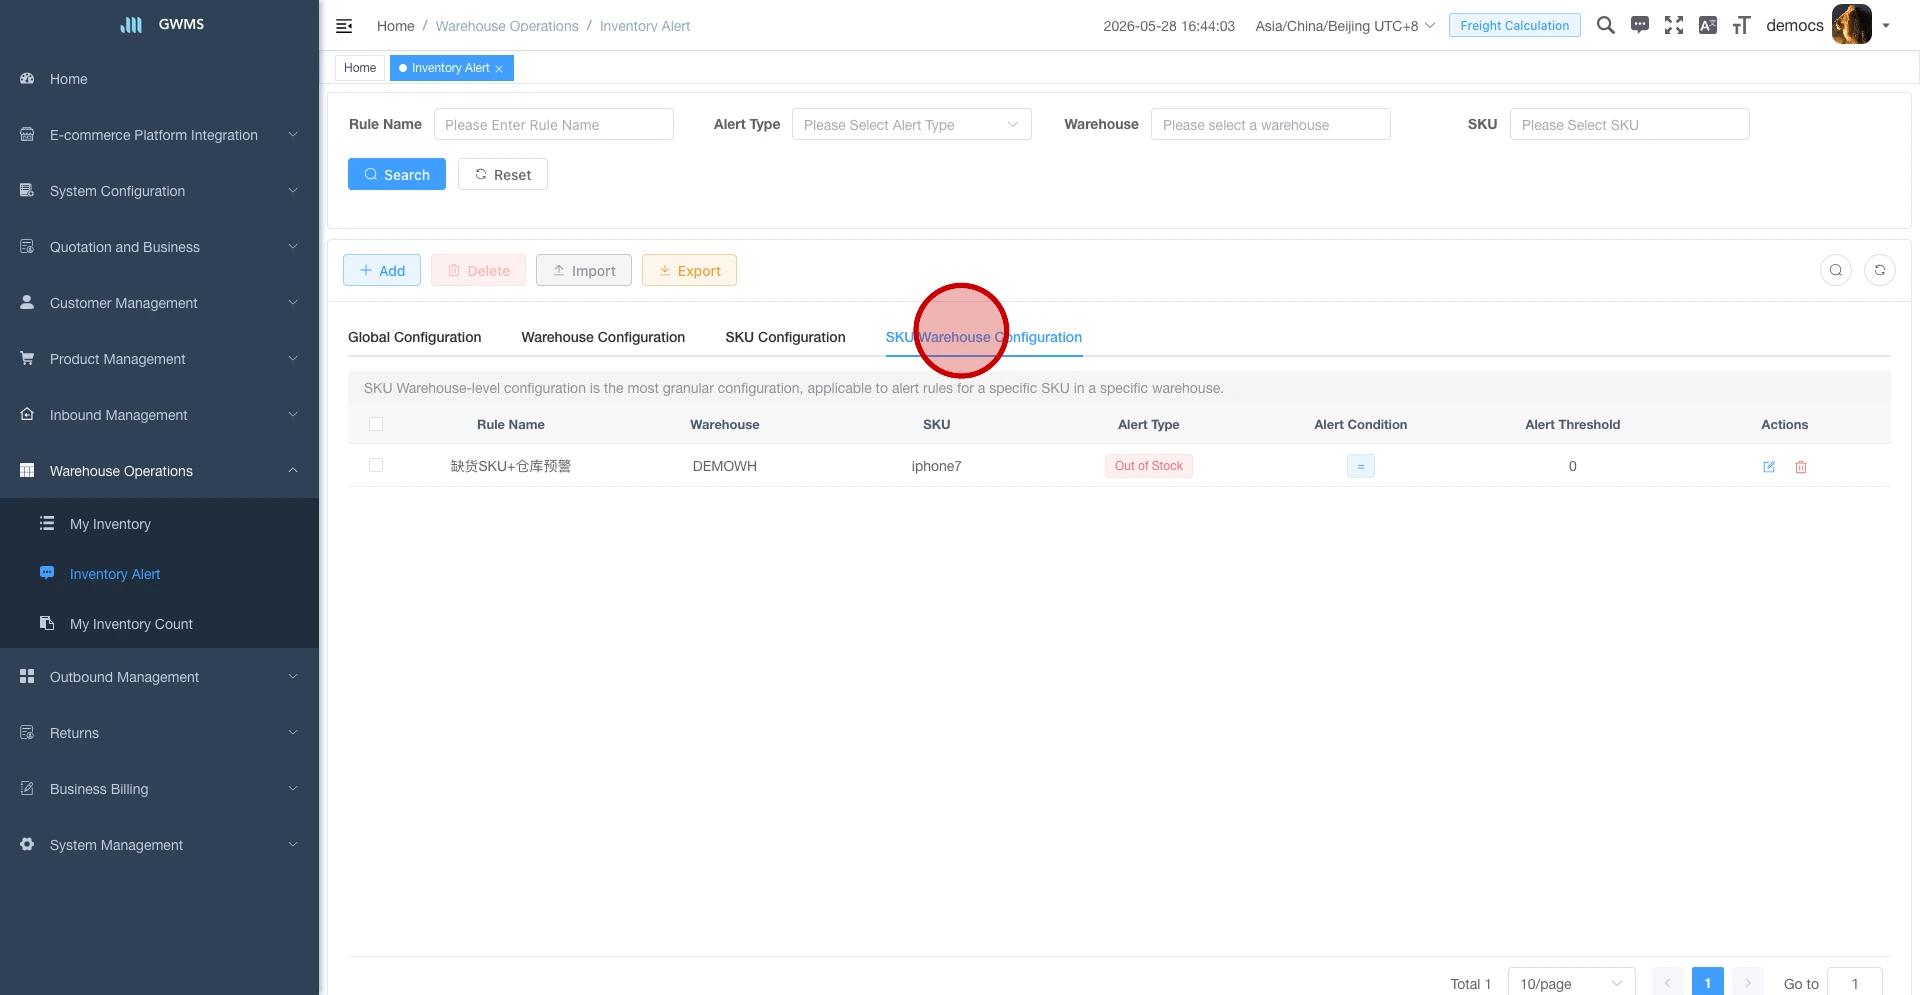1920x995 pixels.
Task: Click the democs user avatar
Action: pyautogui.click(x=1851, y=25)
